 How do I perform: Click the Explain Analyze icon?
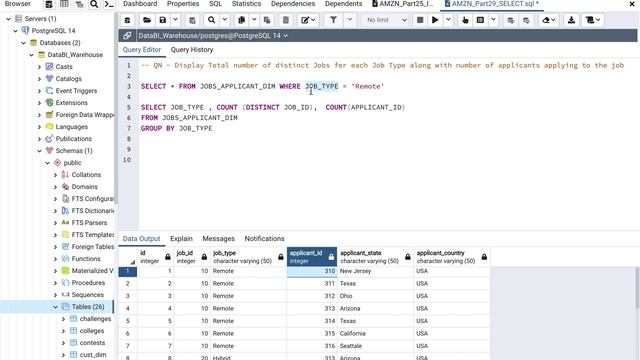coord(480,20)
